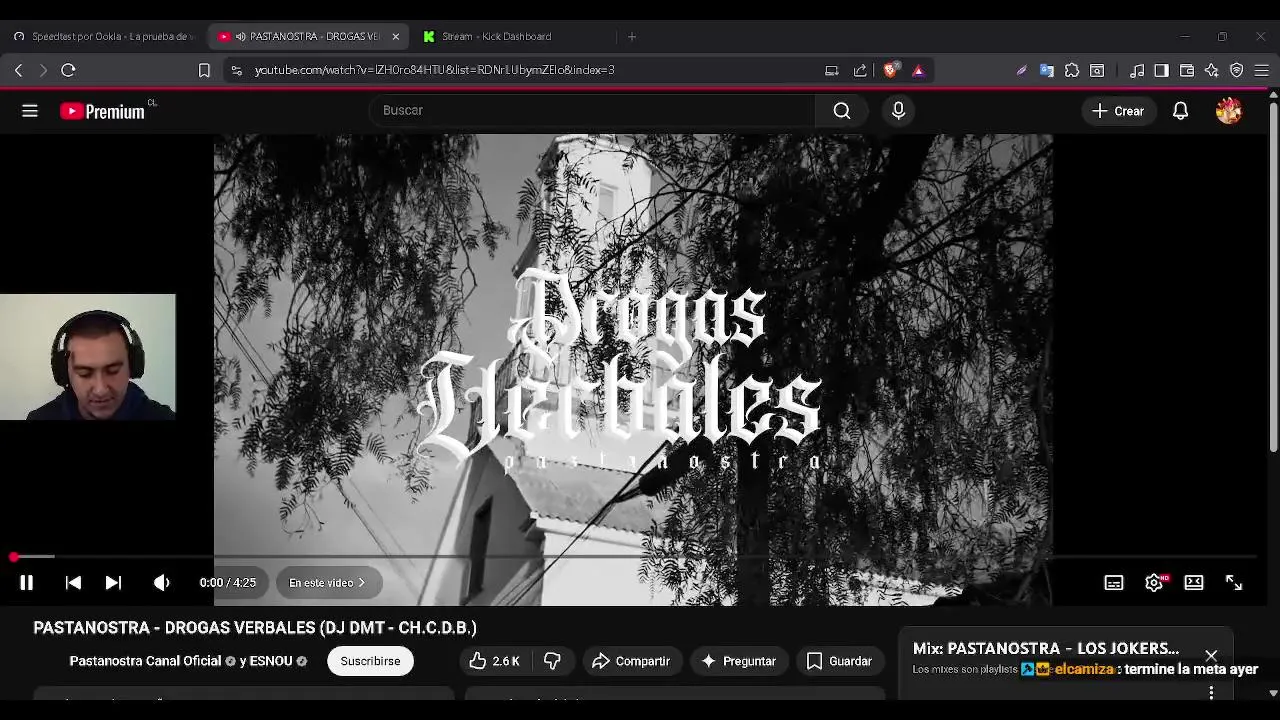Like the video with 2.6K likes
Viewport: 1280px width, 720px height.
495,661
